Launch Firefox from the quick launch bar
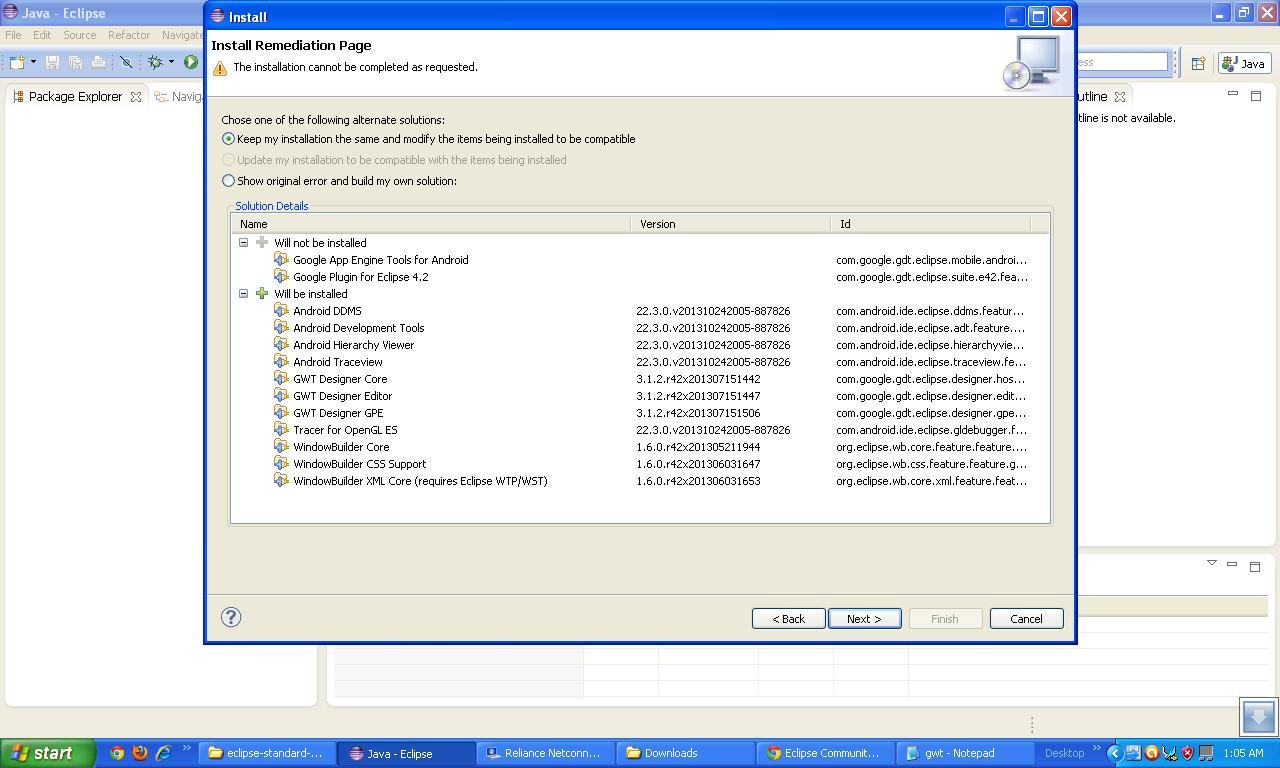1280x768 pixels. click(140, 753)
